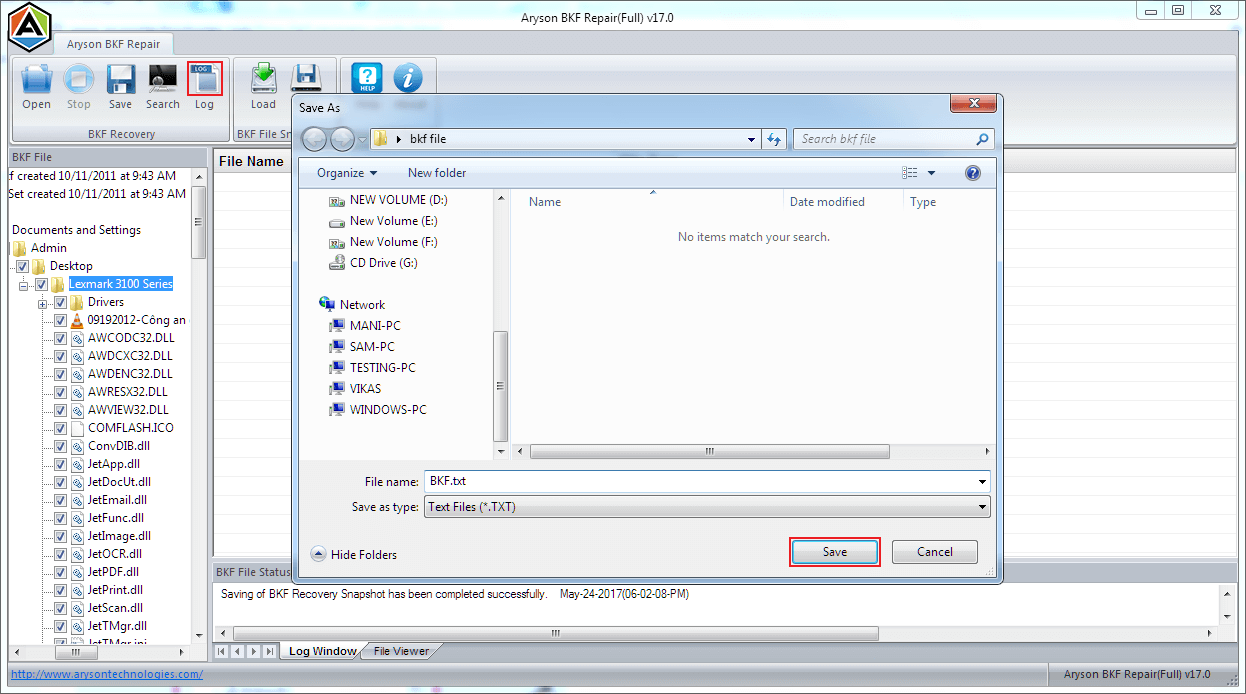Switch to the File Viewer tab
The width and height of the screenshot is (1246, 694).
[x=401, y=651]
